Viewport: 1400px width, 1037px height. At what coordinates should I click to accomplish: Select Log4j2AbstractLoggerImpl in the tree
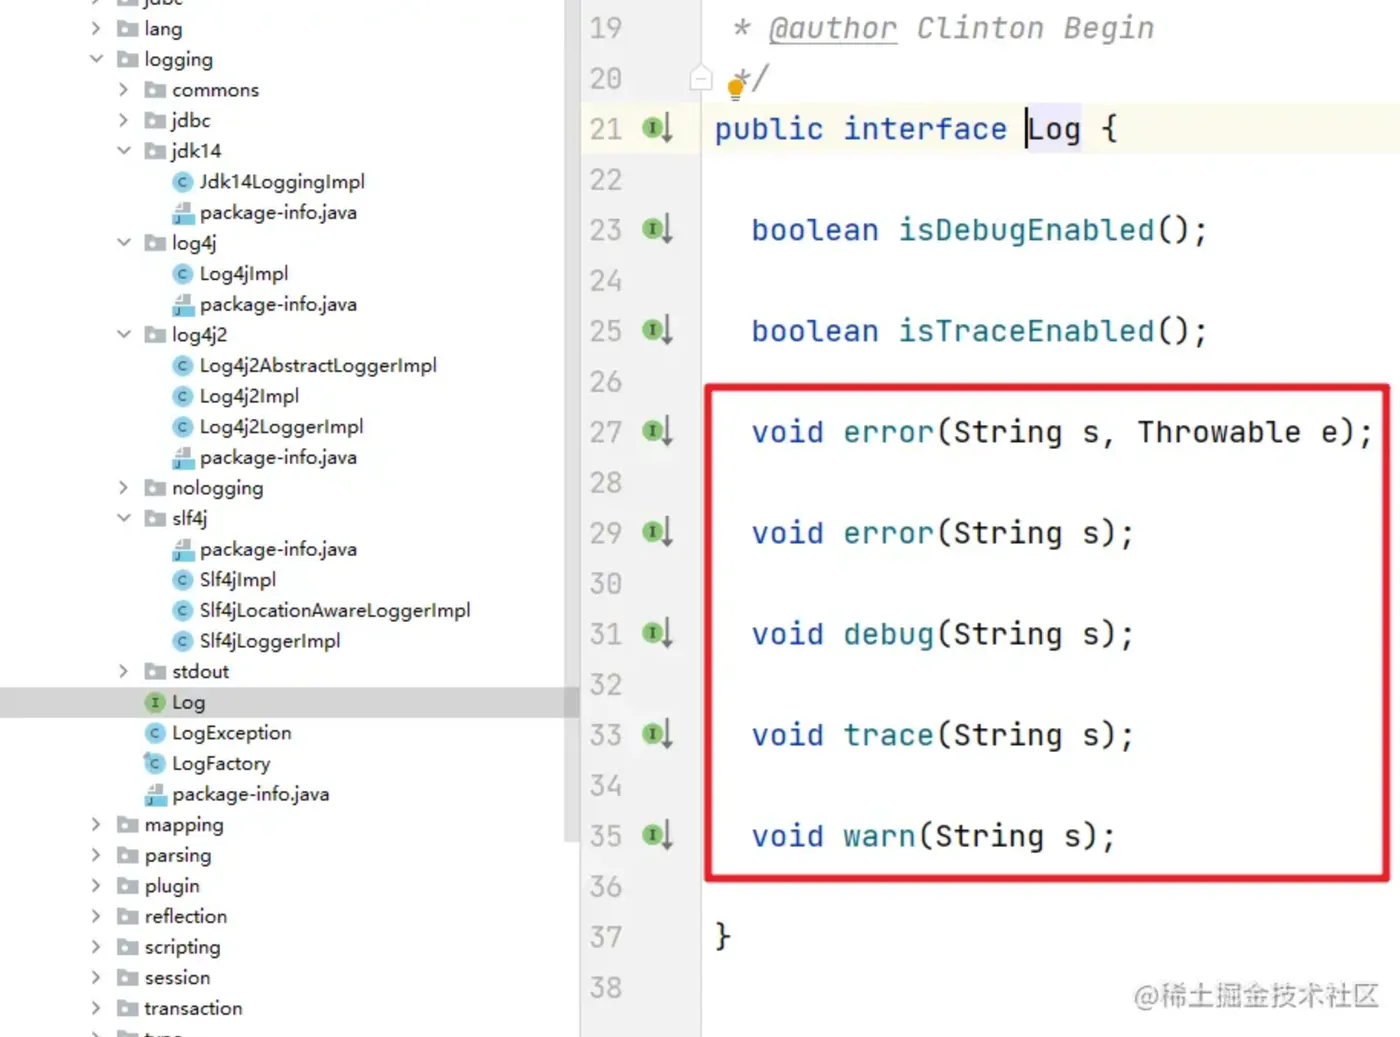(x=318, y=366)
